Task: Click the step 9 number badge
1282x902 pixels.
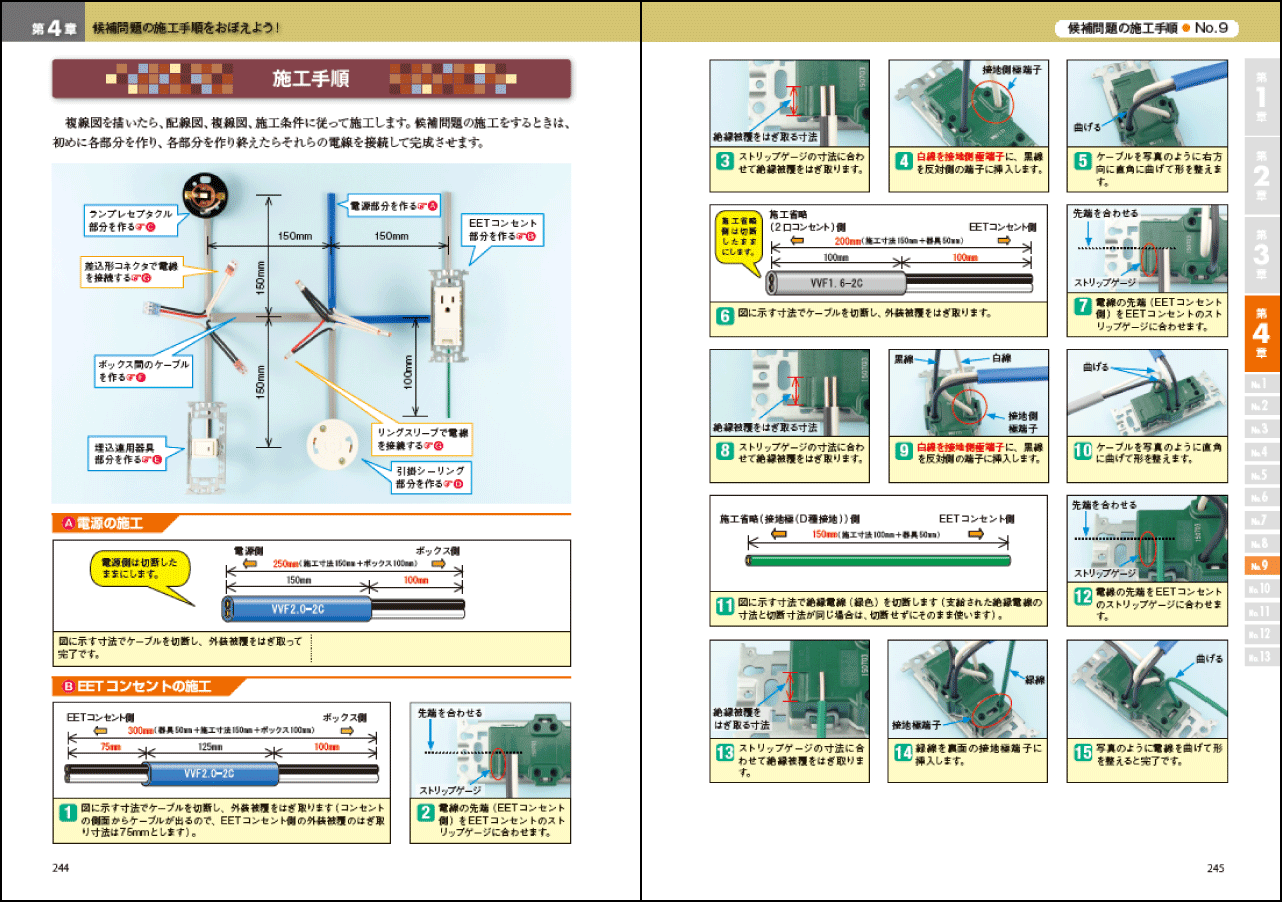Action: click(902, 452)
